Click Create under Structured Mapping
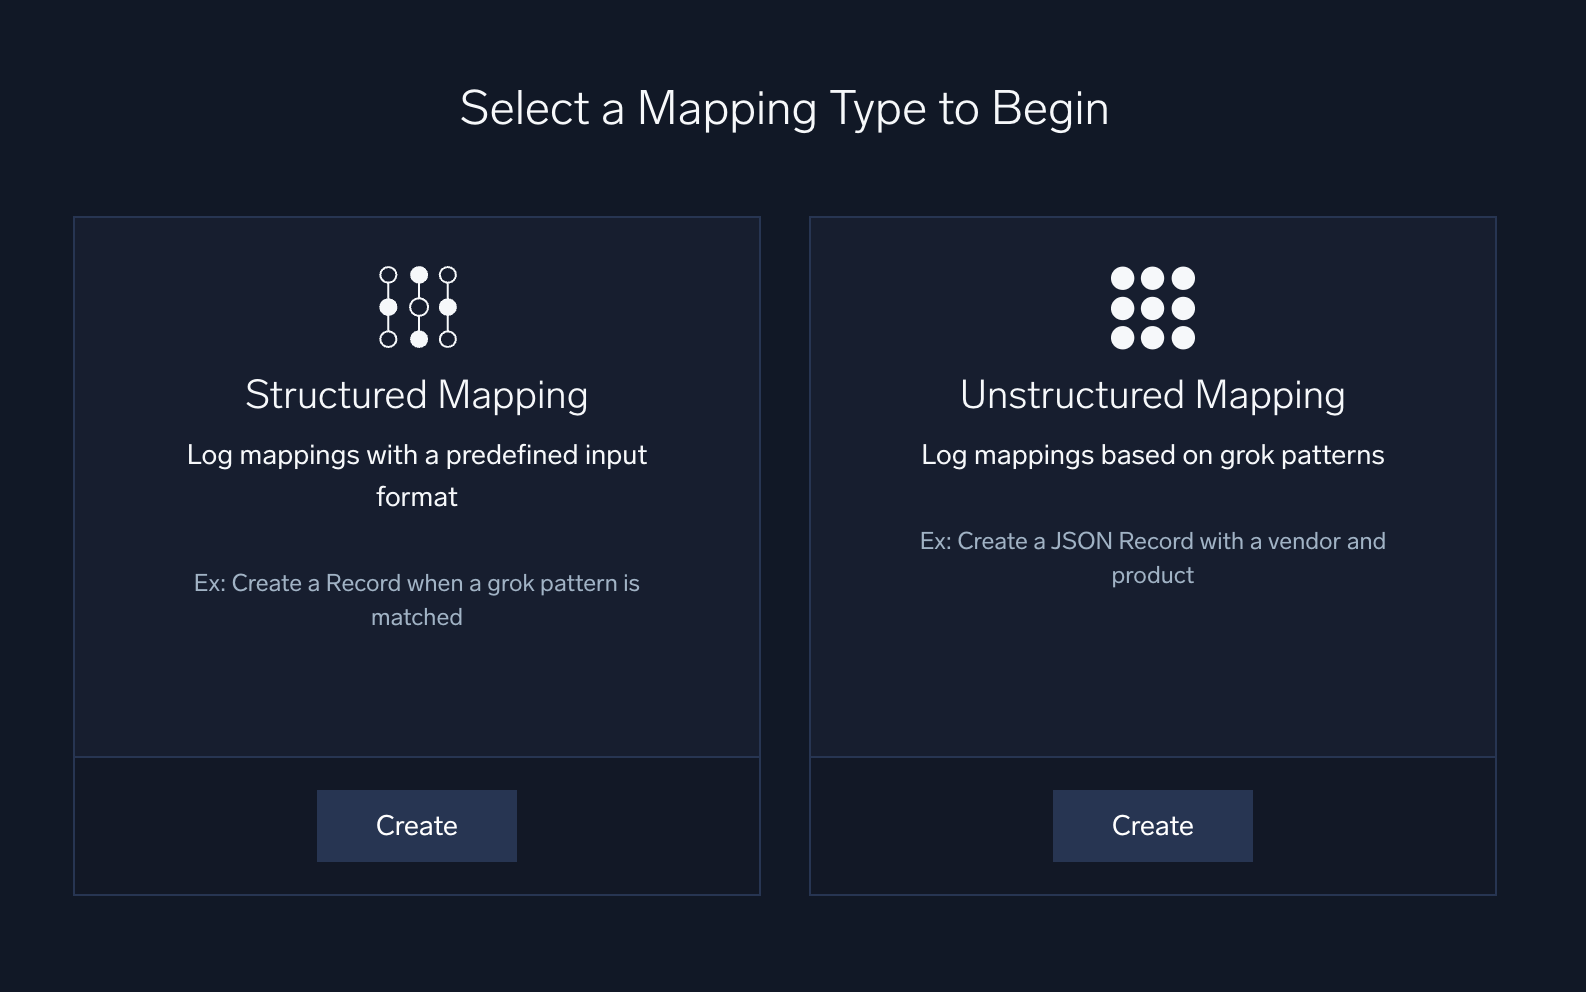Screen dimensions: 1586x992 417,825
